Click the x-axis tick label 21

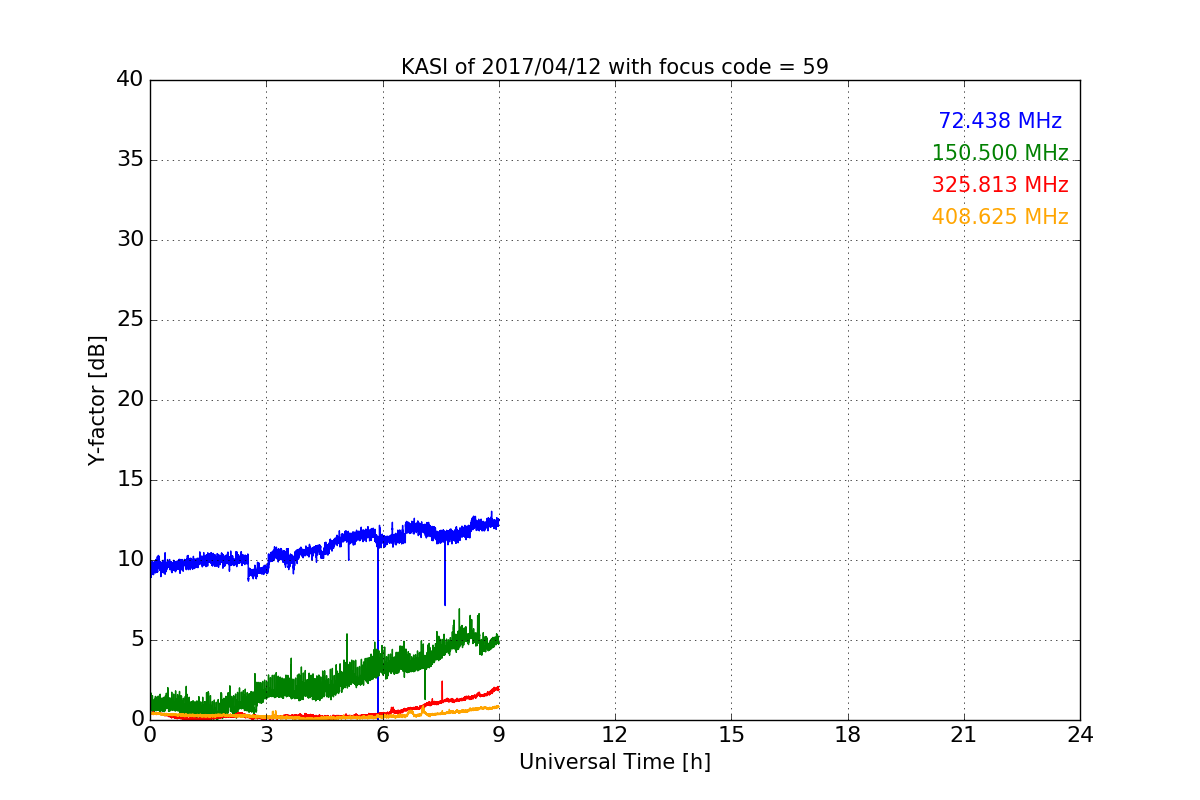(x=964, y=735)
